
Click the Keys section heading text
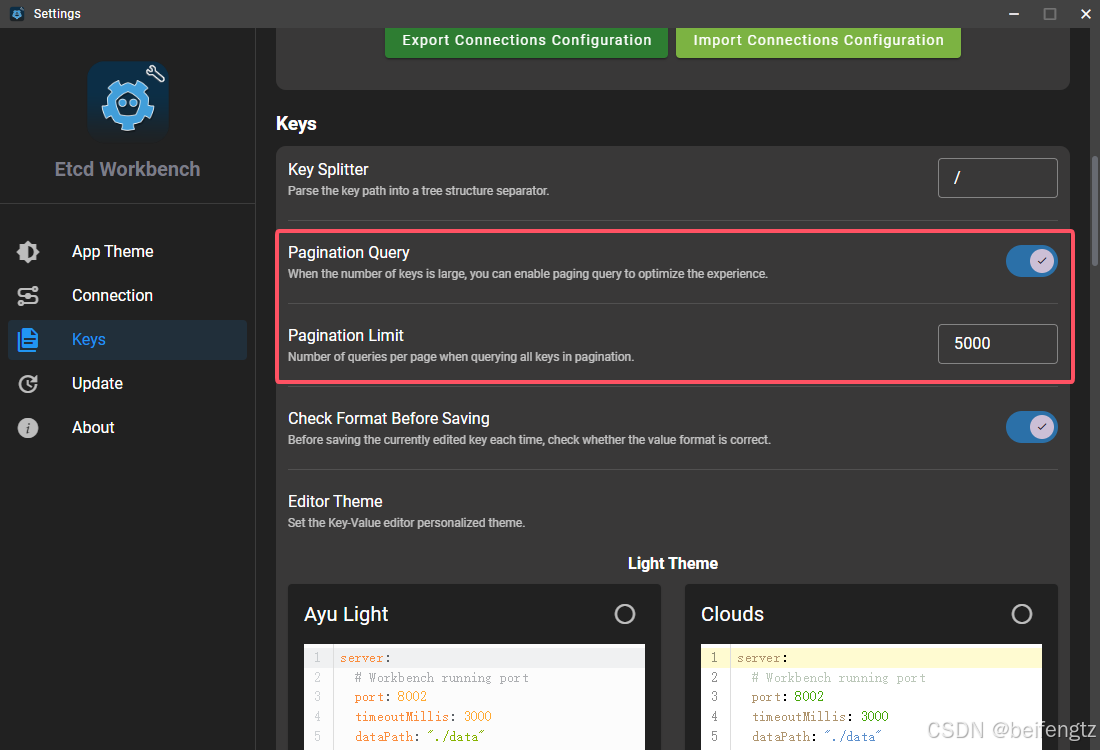[296, 124]
